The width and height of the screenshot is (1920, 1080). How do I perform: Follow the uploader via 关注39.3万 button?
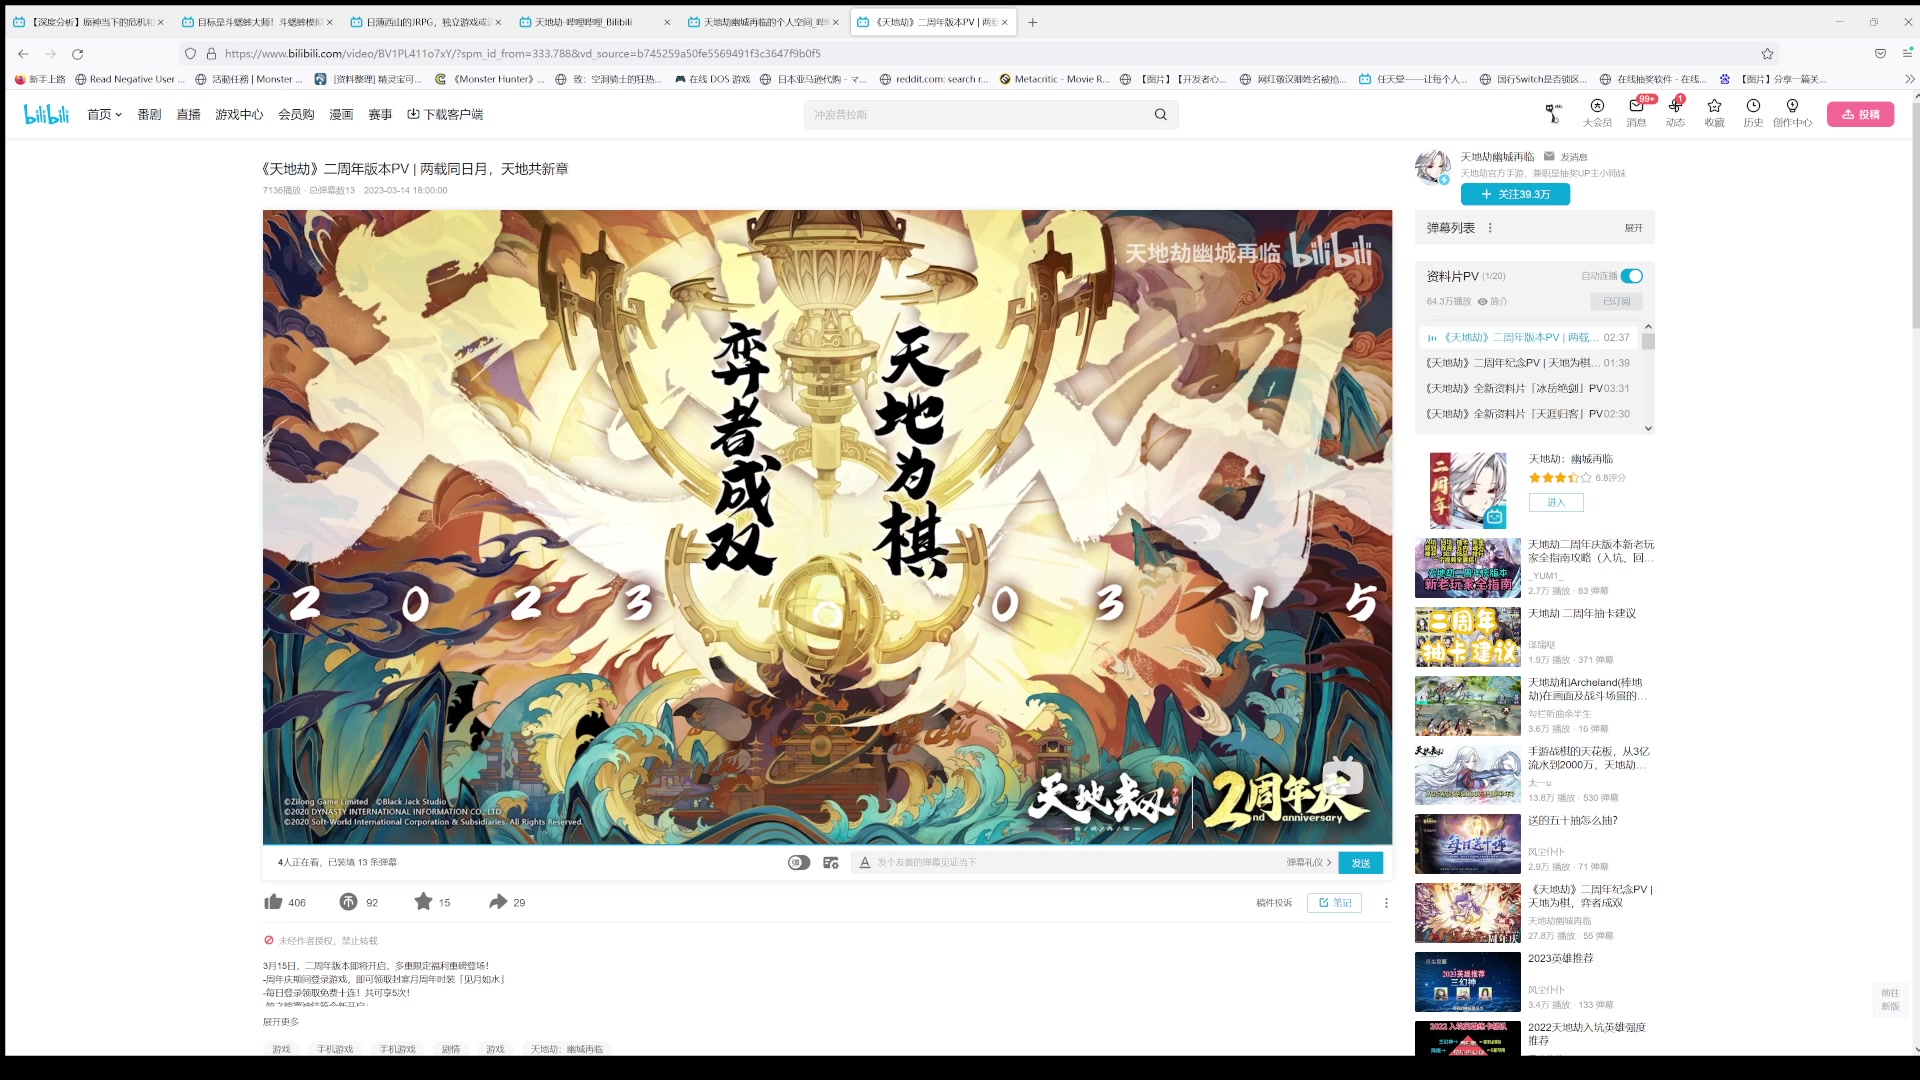[1516, 194]
